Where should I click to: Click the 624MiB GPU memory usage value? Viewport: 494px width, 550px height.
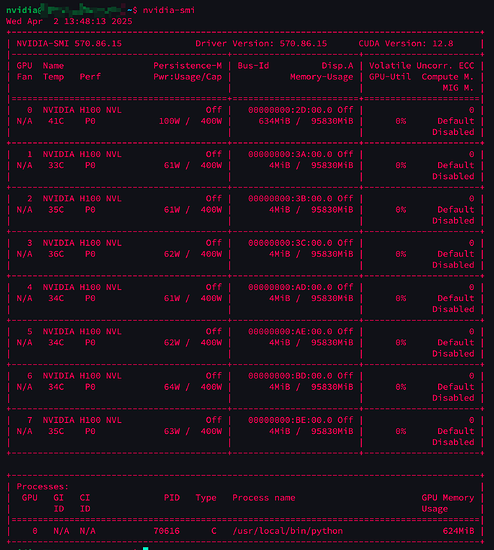tap(458, 531)
